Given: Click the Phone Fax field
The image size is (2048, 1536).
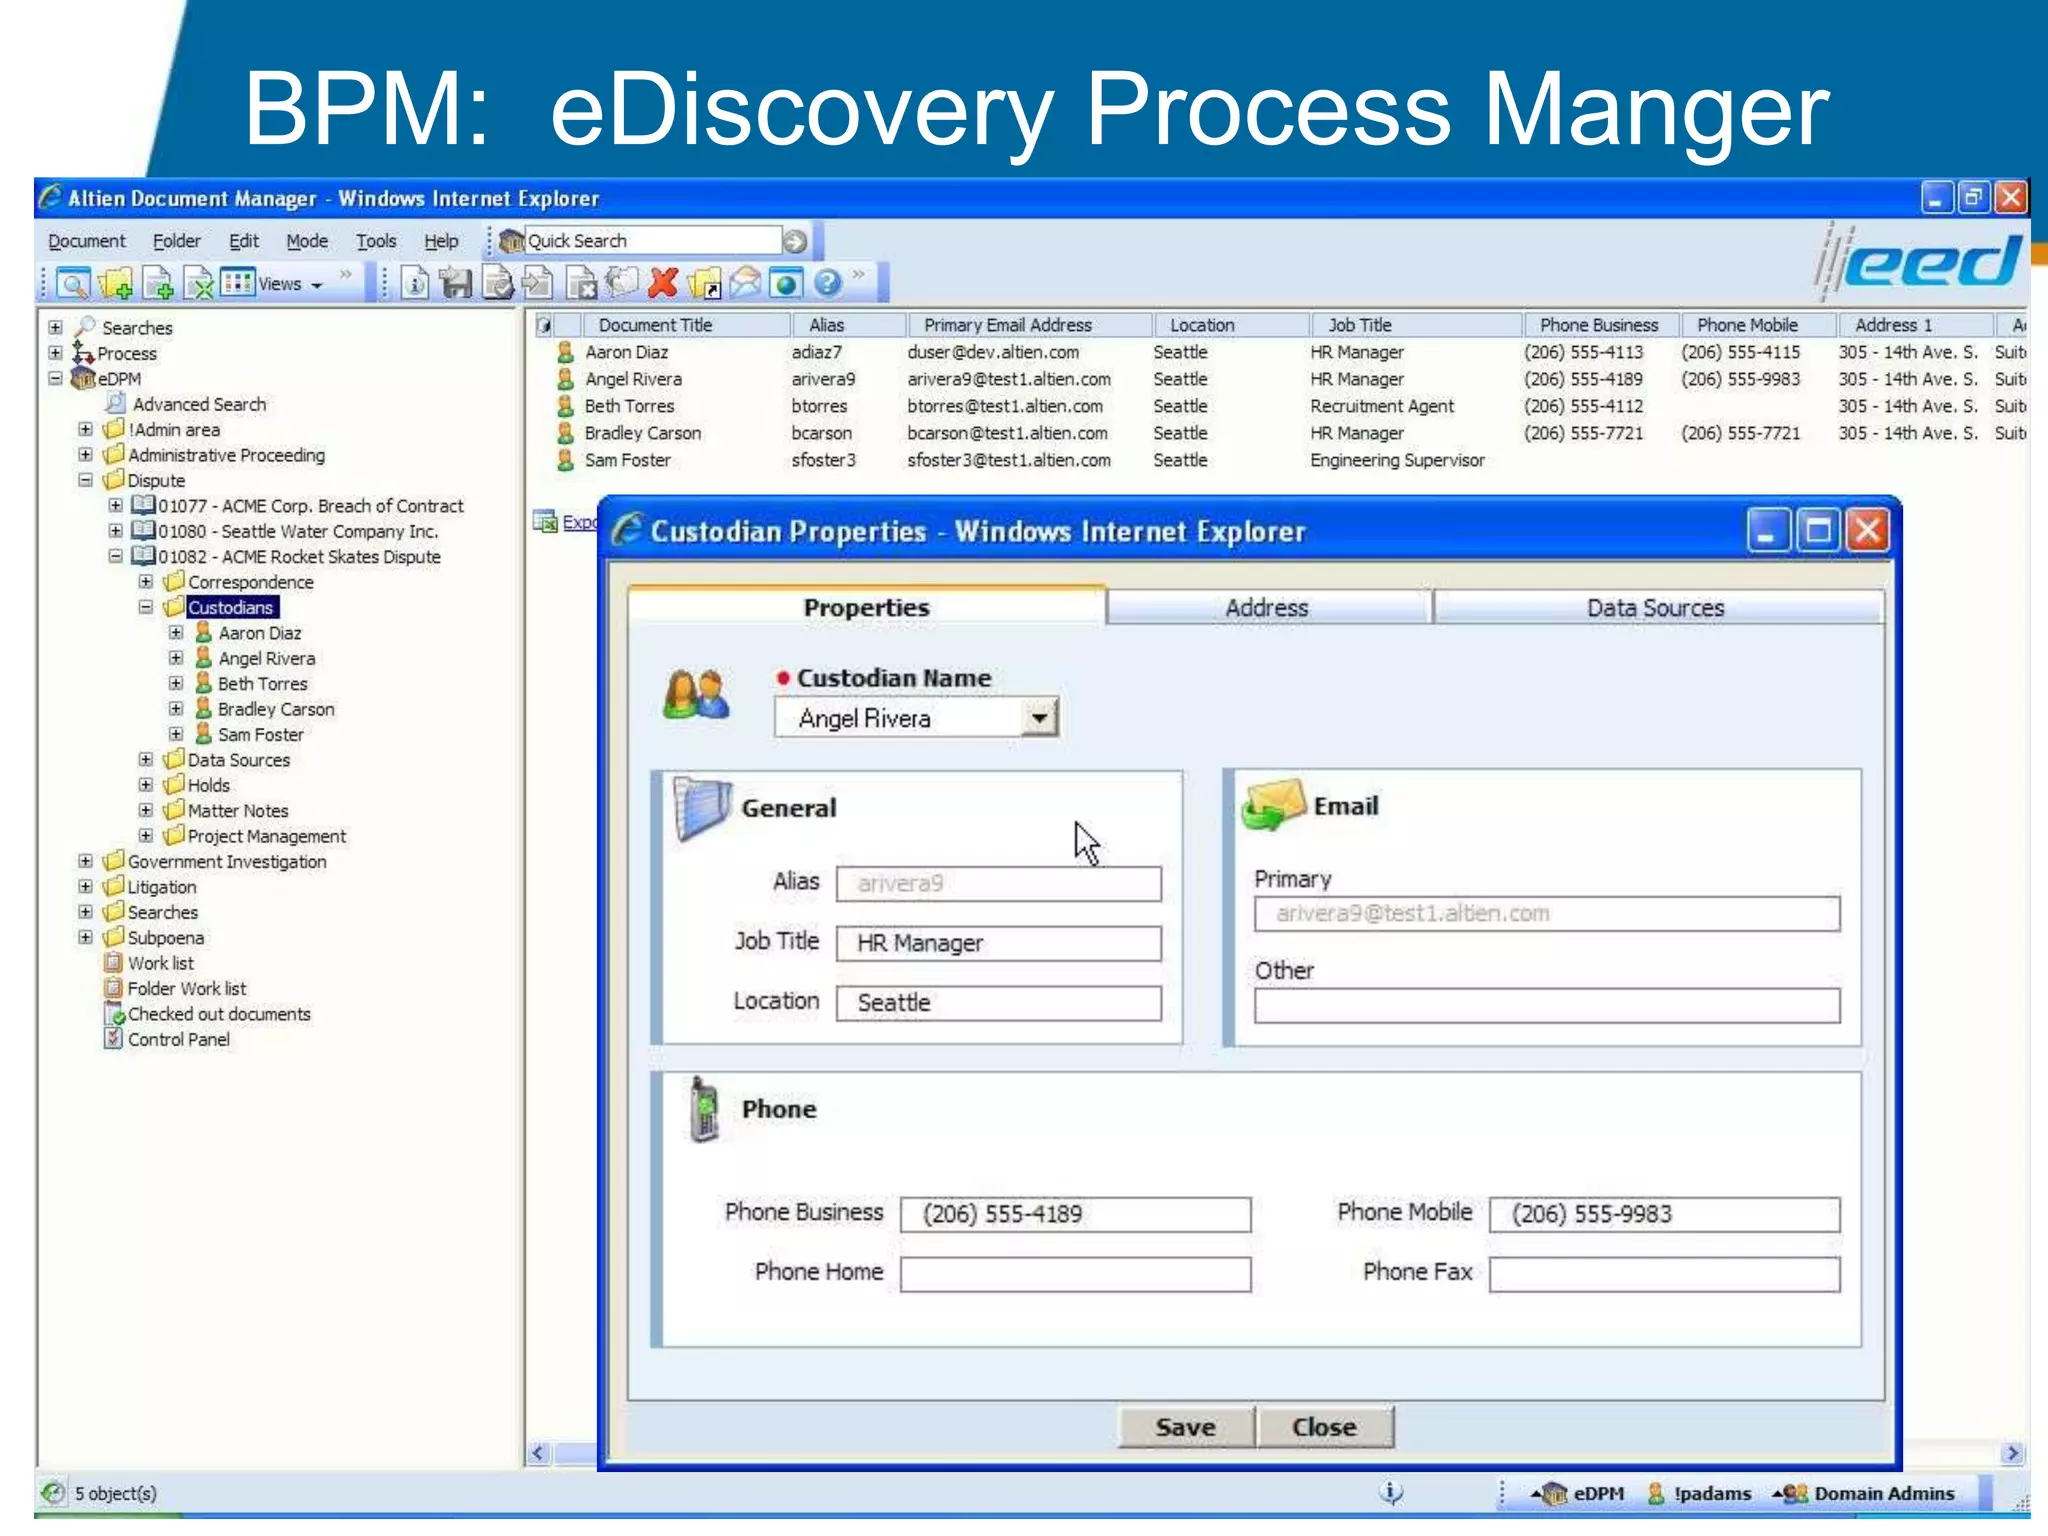Looking at the screenshot, I should coord(1664,1274).
